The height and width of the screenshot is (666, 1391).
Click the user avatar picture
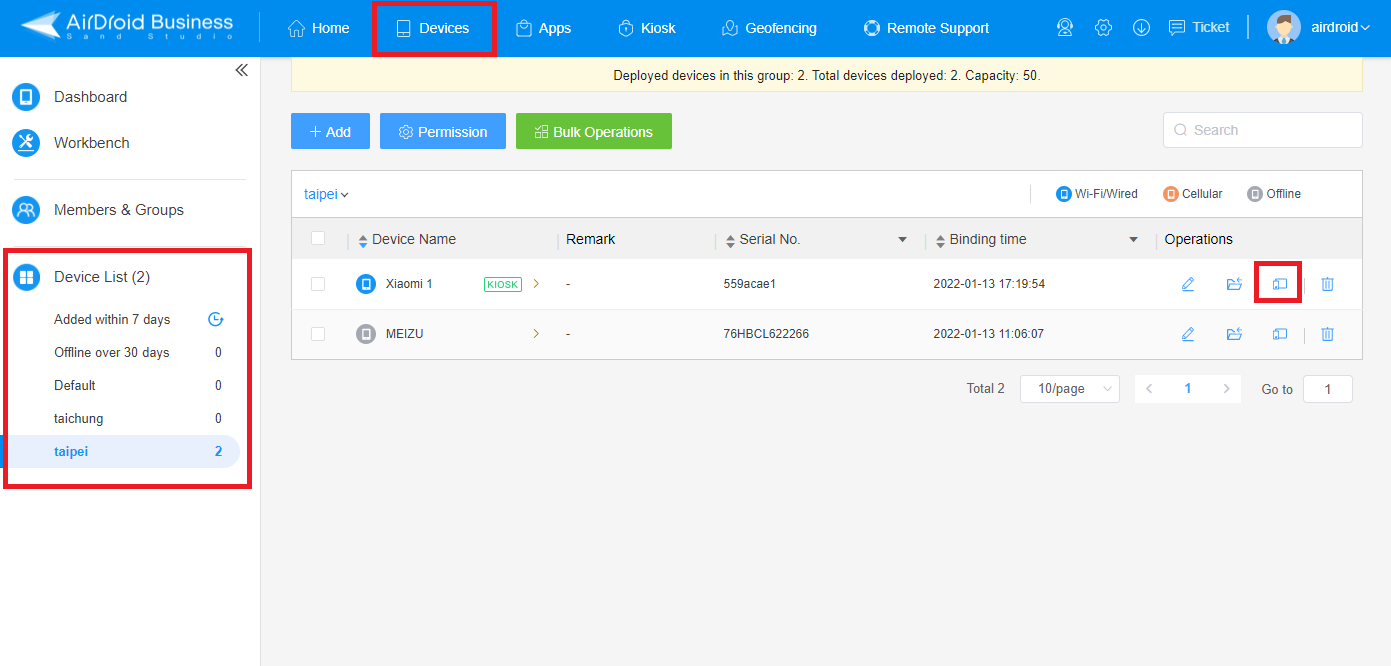coord(1283,27)
